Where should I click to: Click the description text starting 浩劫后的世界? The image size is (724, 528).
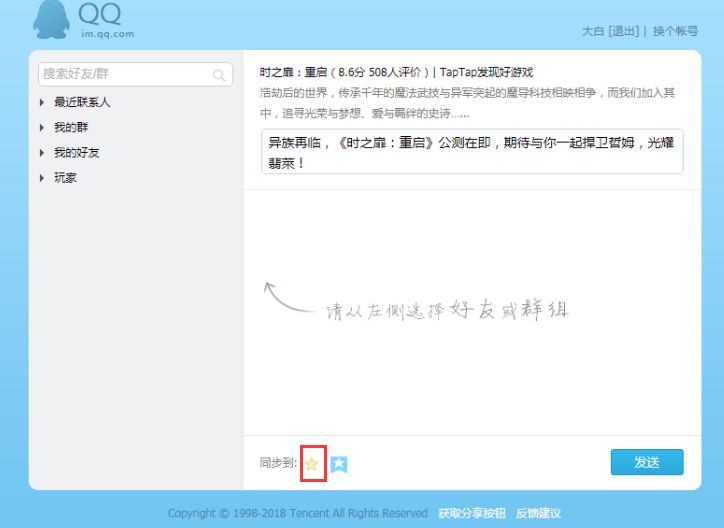pyautogui.click(x=467, y=103)
